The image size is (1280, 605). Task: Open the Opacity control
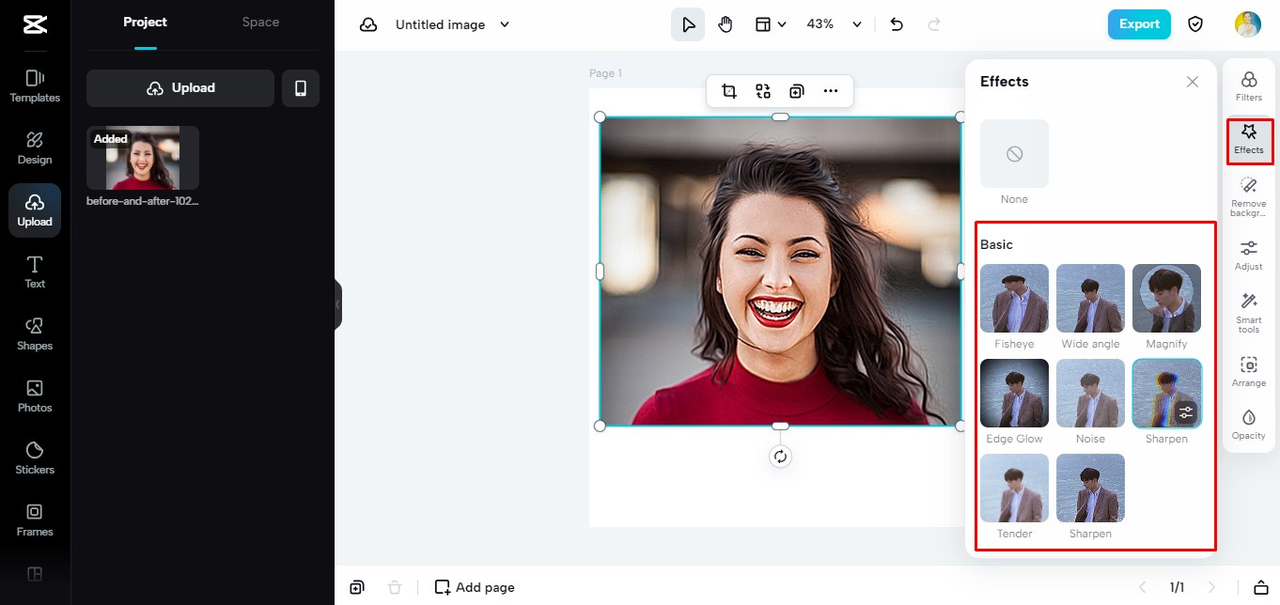pyautogui.click(x=1249, y=424)
